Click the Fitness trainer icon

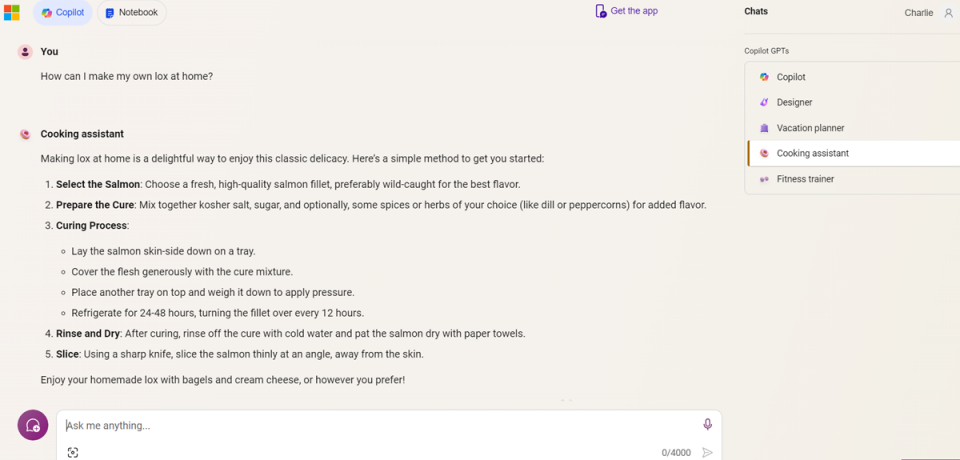764,179
